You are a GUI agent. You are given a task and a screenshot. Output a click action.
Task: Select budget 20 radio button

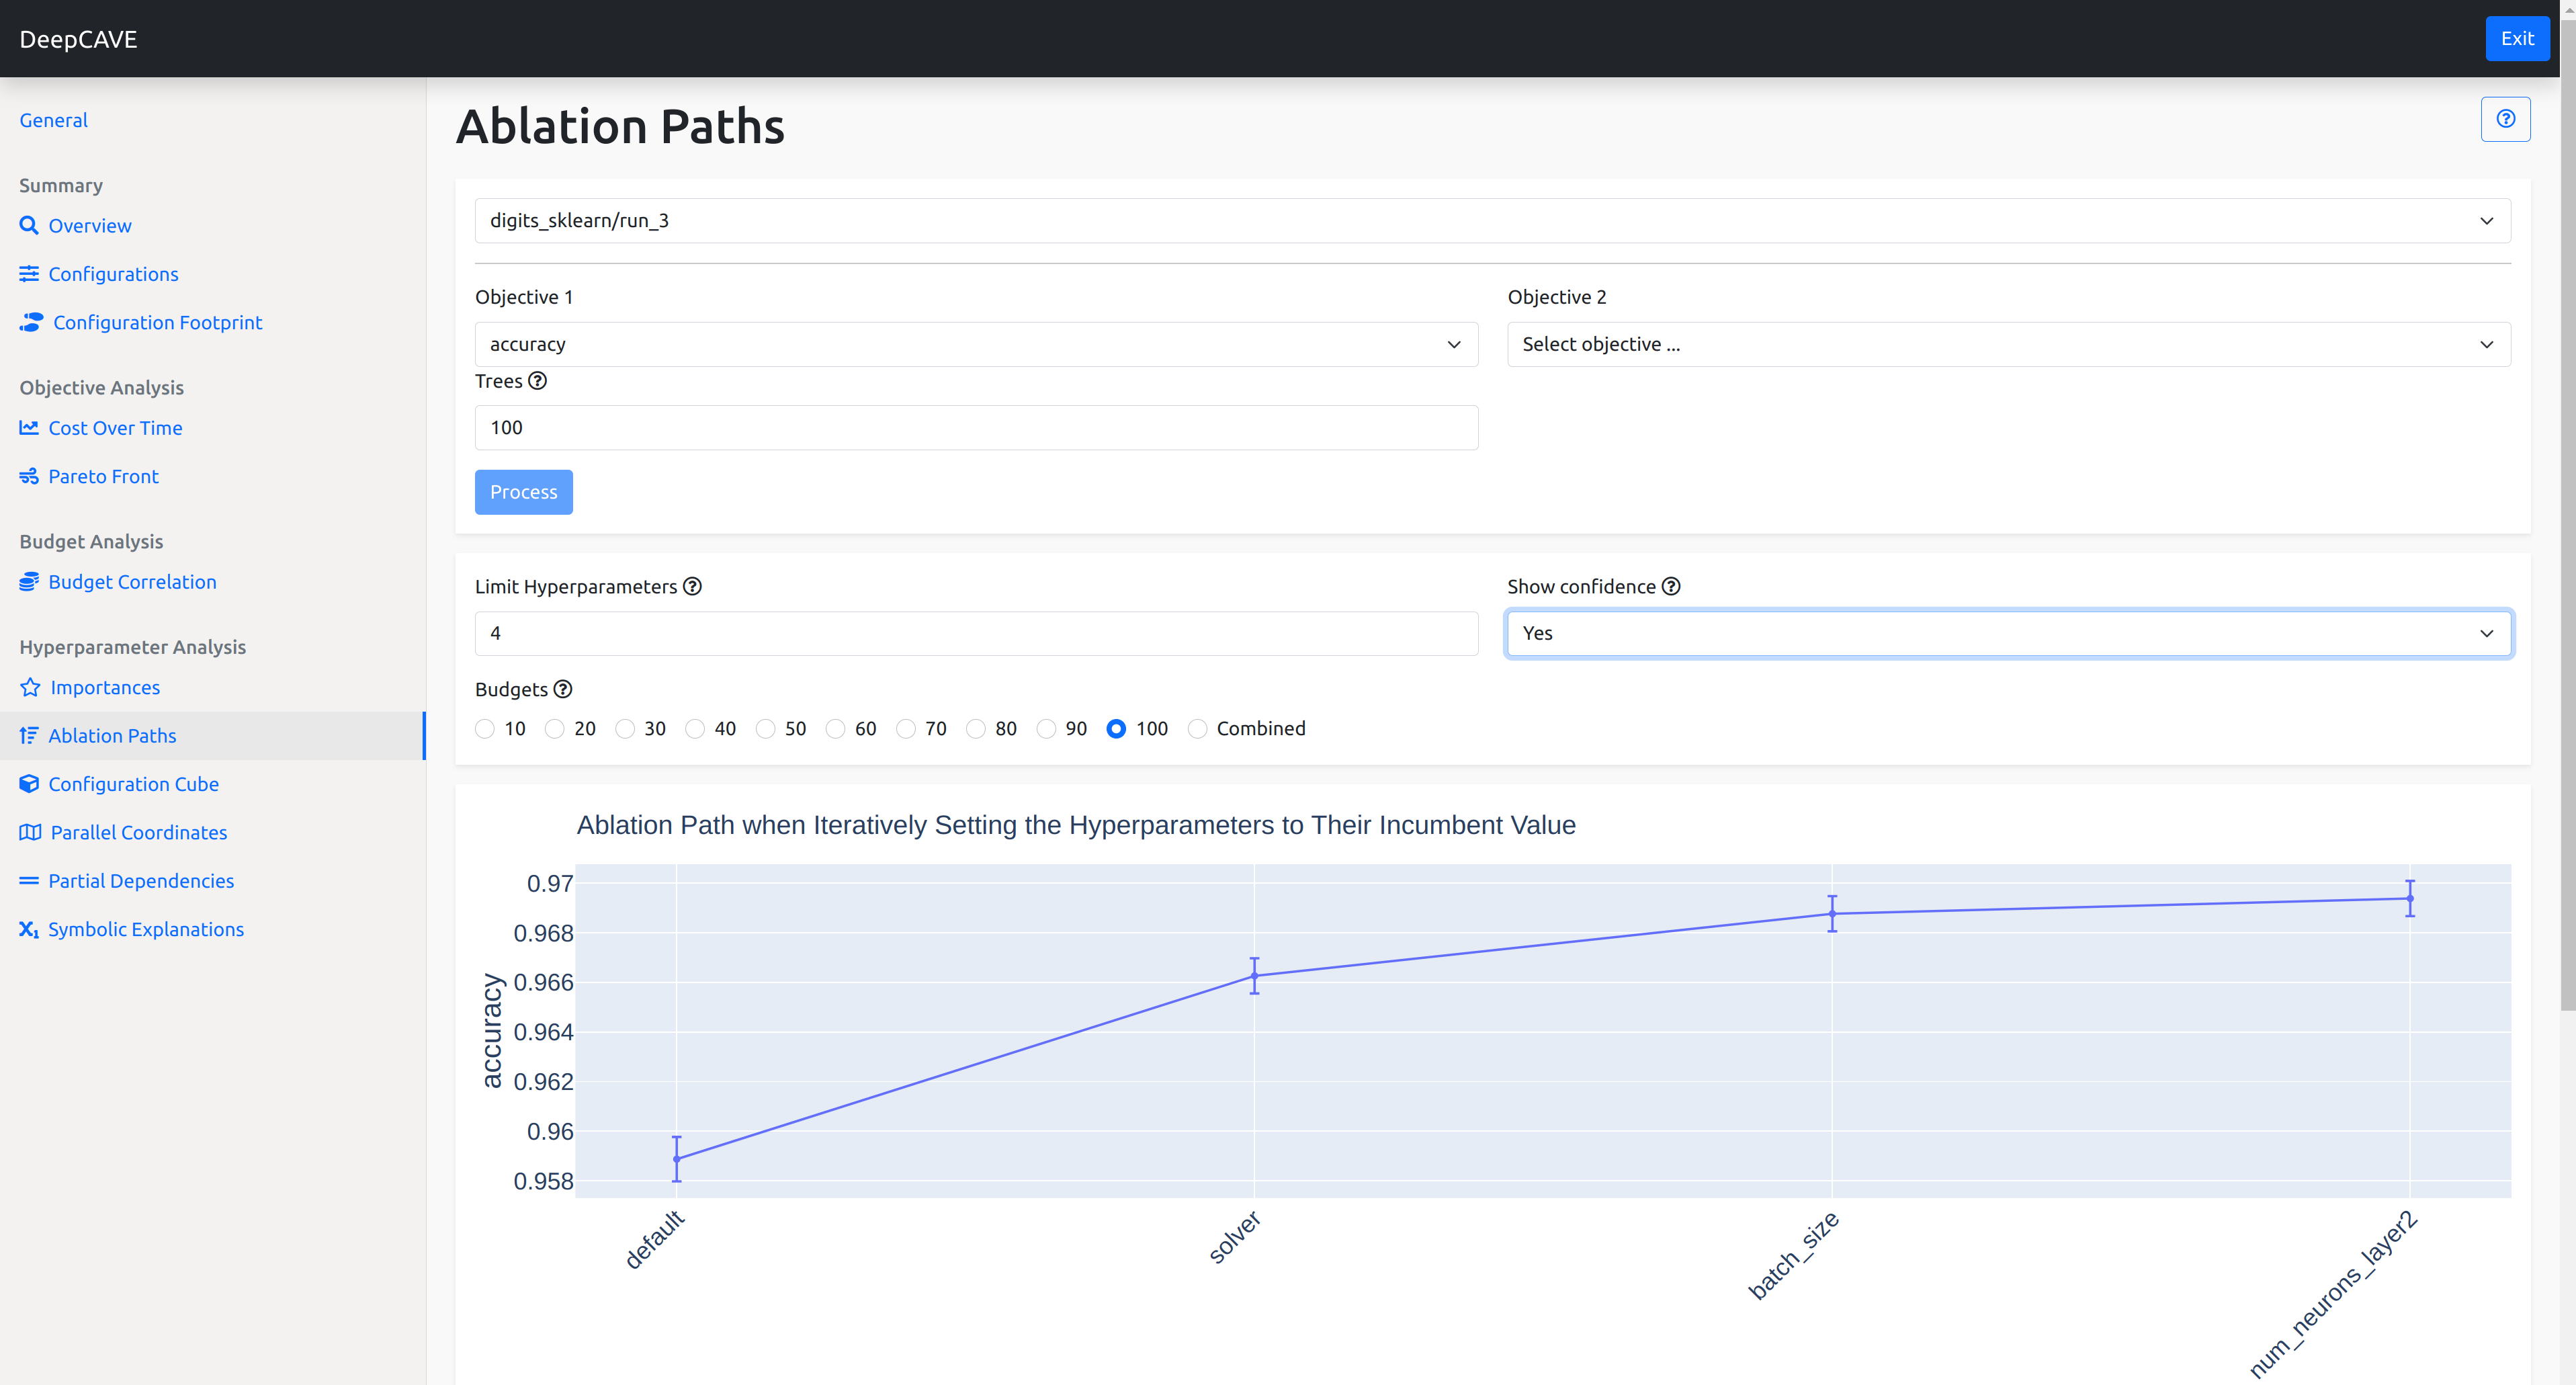point(555,728)
